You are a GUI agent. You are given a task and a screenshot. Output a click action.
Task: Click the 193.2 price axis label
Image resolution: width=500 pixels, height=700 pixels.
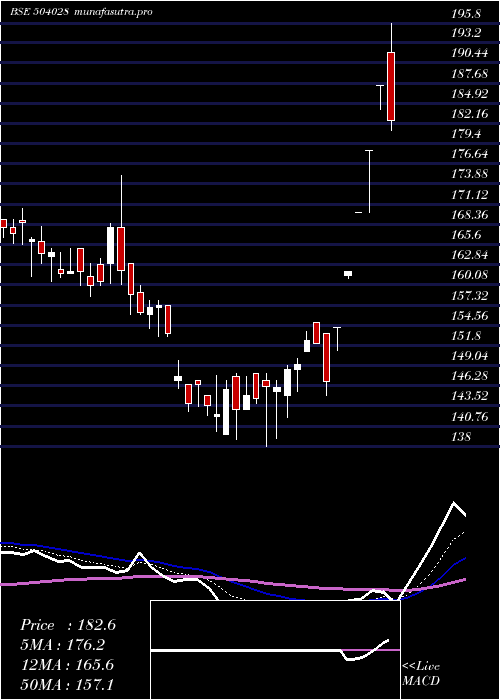[466, 33]
